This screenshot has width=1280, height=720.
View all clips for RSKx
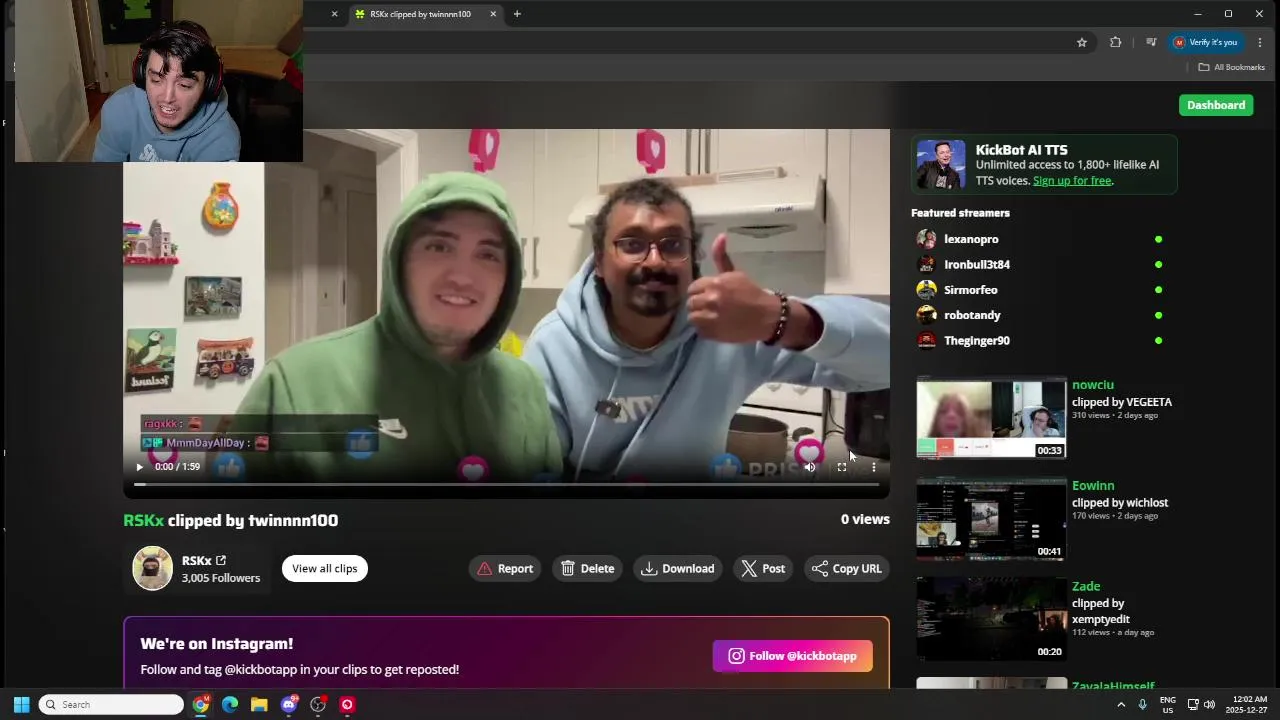[x=325, y=568]
